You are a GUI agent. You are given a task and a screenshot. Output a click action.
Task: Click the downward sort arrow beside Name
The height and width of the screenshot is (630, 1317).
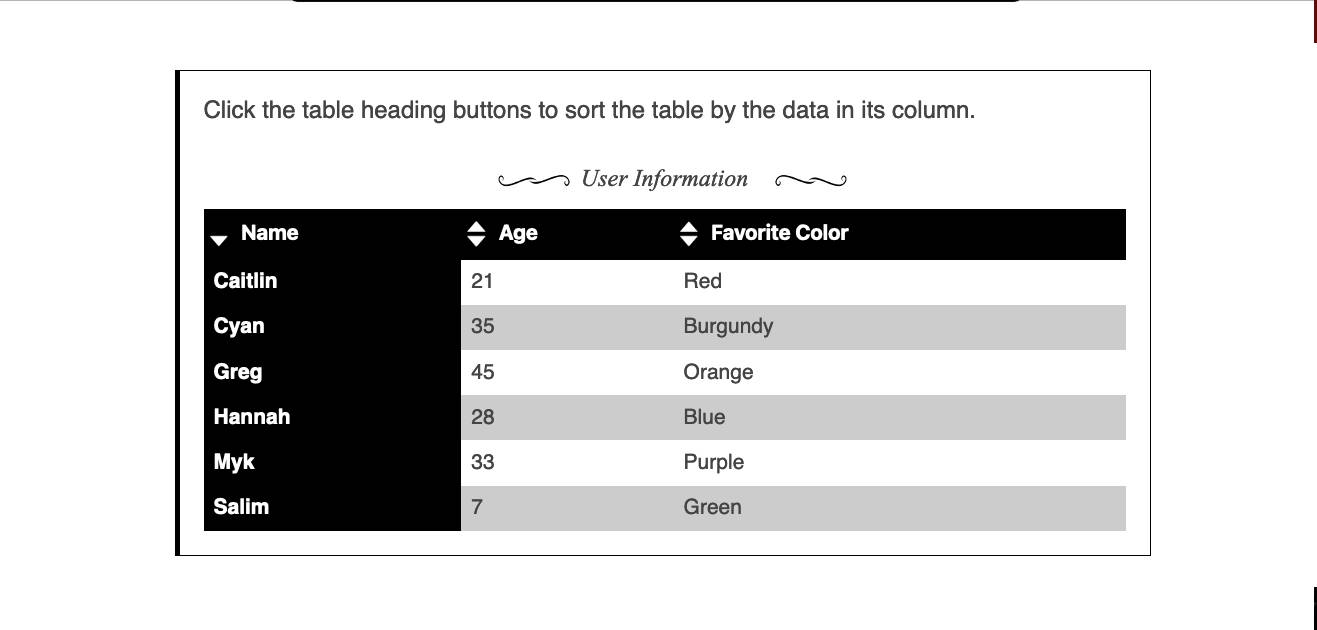(220, 241)
